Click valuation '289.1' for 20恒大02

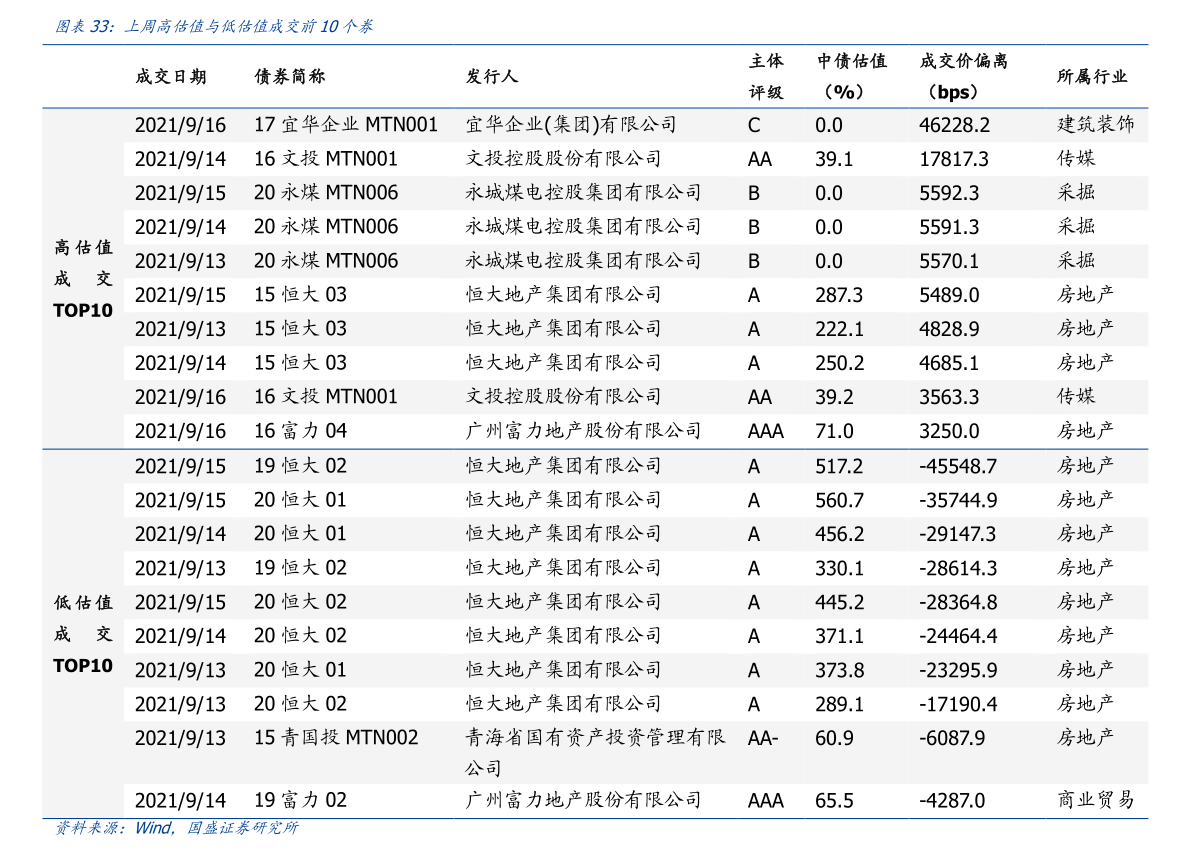point(839,704)
